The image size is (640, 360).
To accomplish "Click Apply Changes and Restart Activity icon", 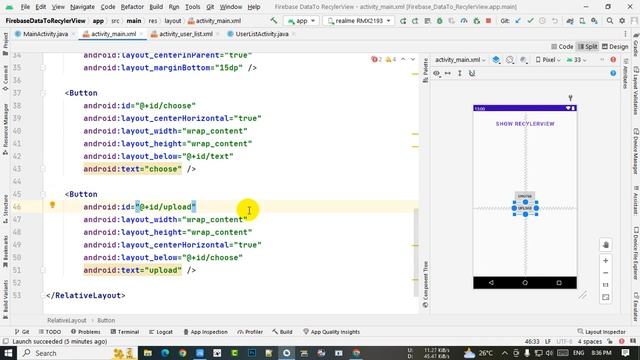I will (x=415, y=21).
